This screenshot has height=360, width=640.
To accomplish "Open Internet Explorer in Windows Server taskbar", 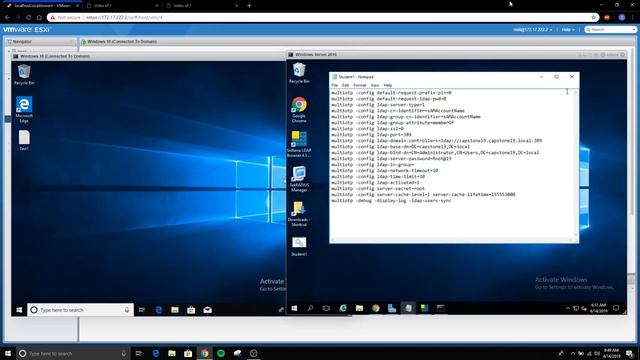I will (x=343, y=308).
